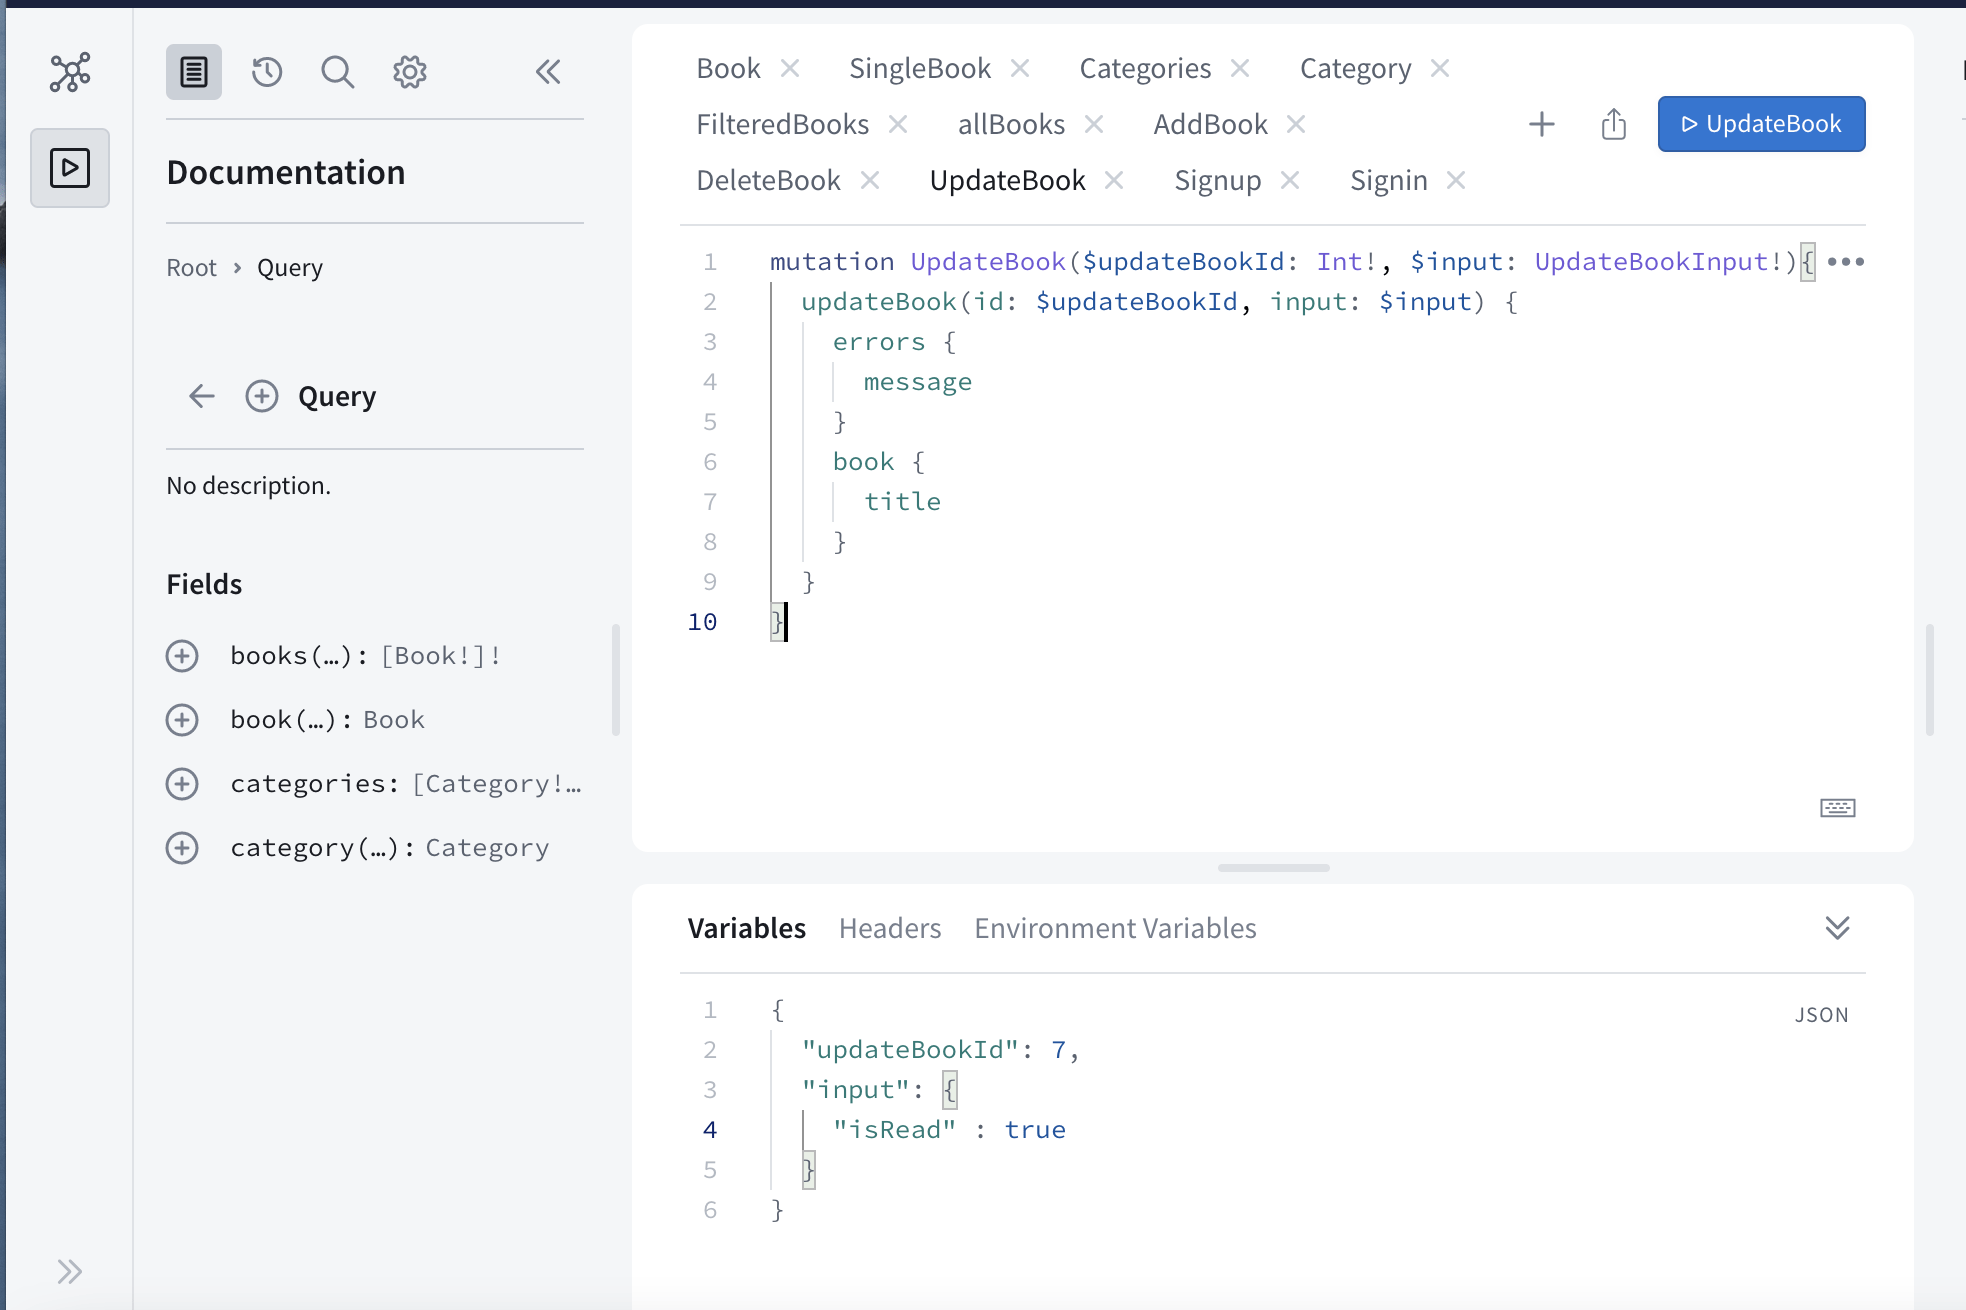The width and height of the screenshot is (1966, 1310).
Task: Add all Query fields with plus circle
Action: tap(262, 396)
